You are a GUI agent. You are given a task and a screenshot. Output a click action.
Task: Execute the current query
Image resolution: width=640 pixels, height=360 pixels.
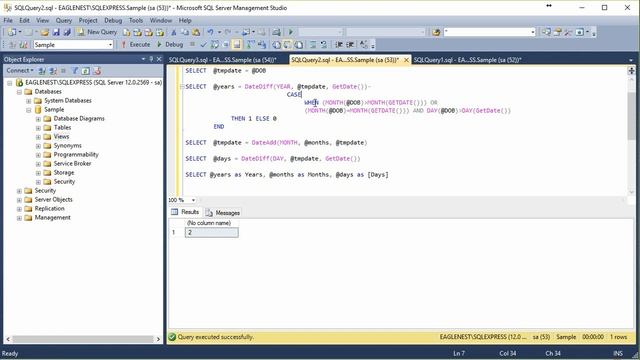point(136,44)
